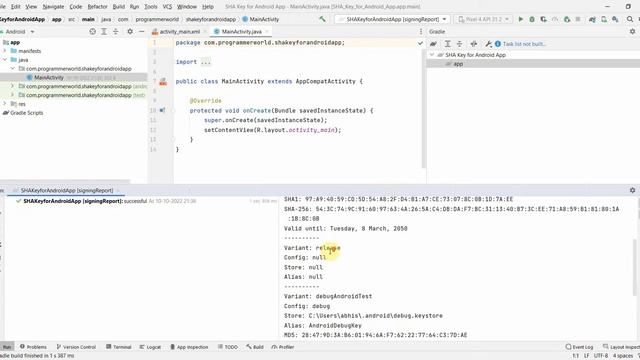This screenshot has height=360, width=640.
Task: Collapse all in the Gradle panel
Action: point(459,44)
